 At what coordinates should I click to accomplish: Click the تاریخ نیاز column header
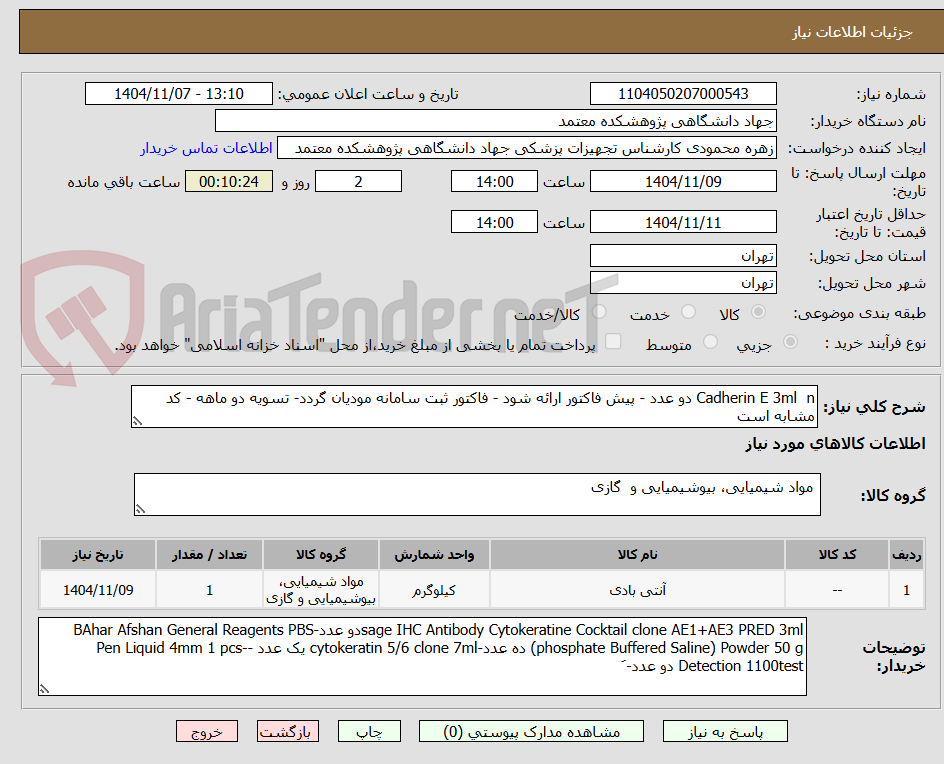coord(98,554)
